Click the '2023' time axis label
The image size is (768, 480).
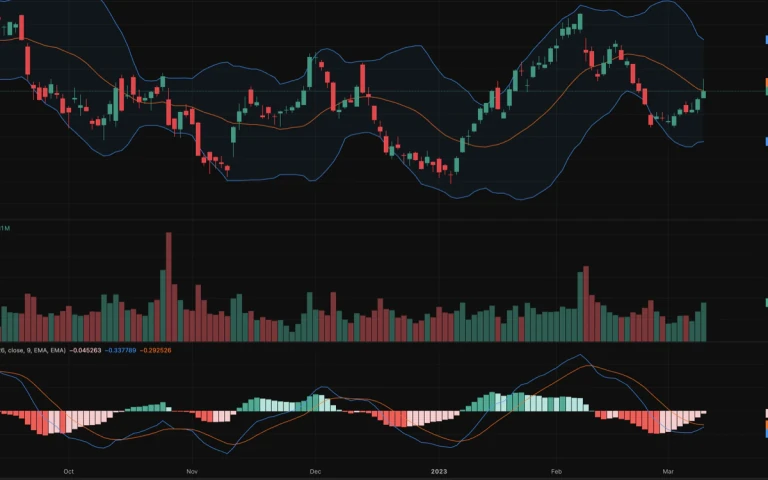pyautogui.click(x=439, y=472)
